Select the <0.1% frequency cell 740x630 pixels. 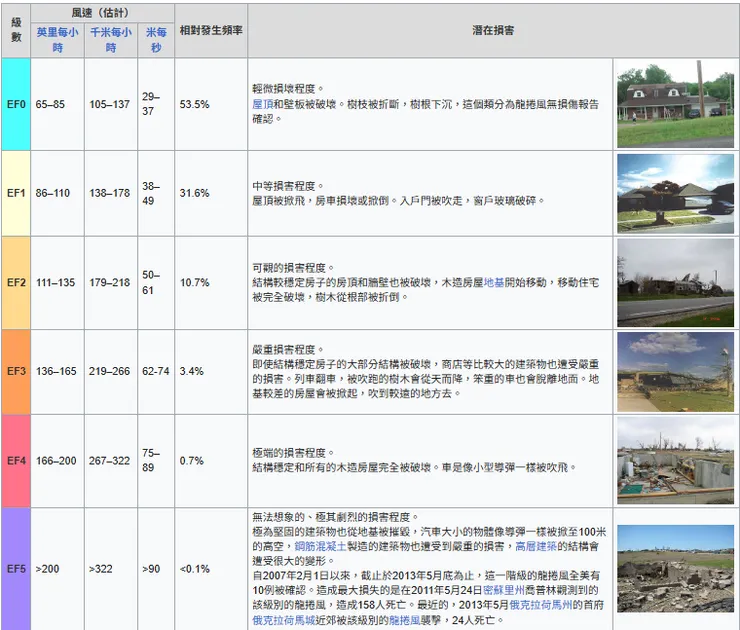(x=211, y=569)
